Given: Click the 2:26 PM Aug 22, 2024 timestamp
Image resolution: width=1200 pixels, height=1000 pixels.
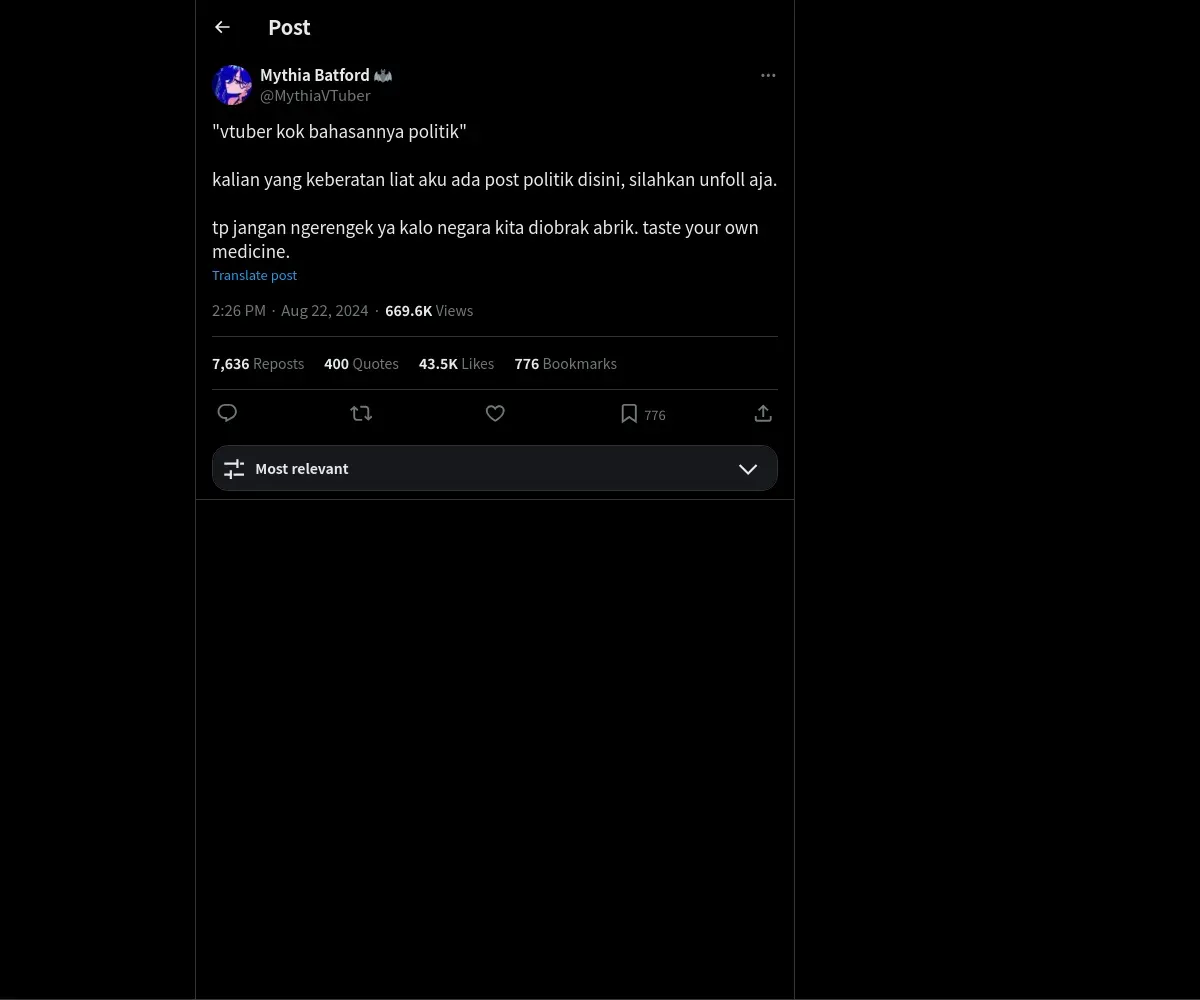Looking at the screenshot, I should [x=290, y=311].
